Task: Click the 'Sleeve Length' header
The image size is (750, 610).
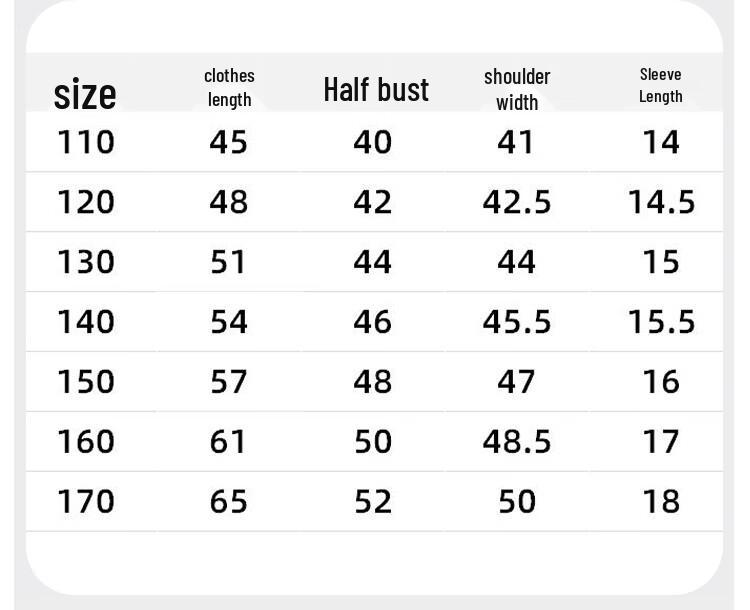Action: [x=661, y=86]
